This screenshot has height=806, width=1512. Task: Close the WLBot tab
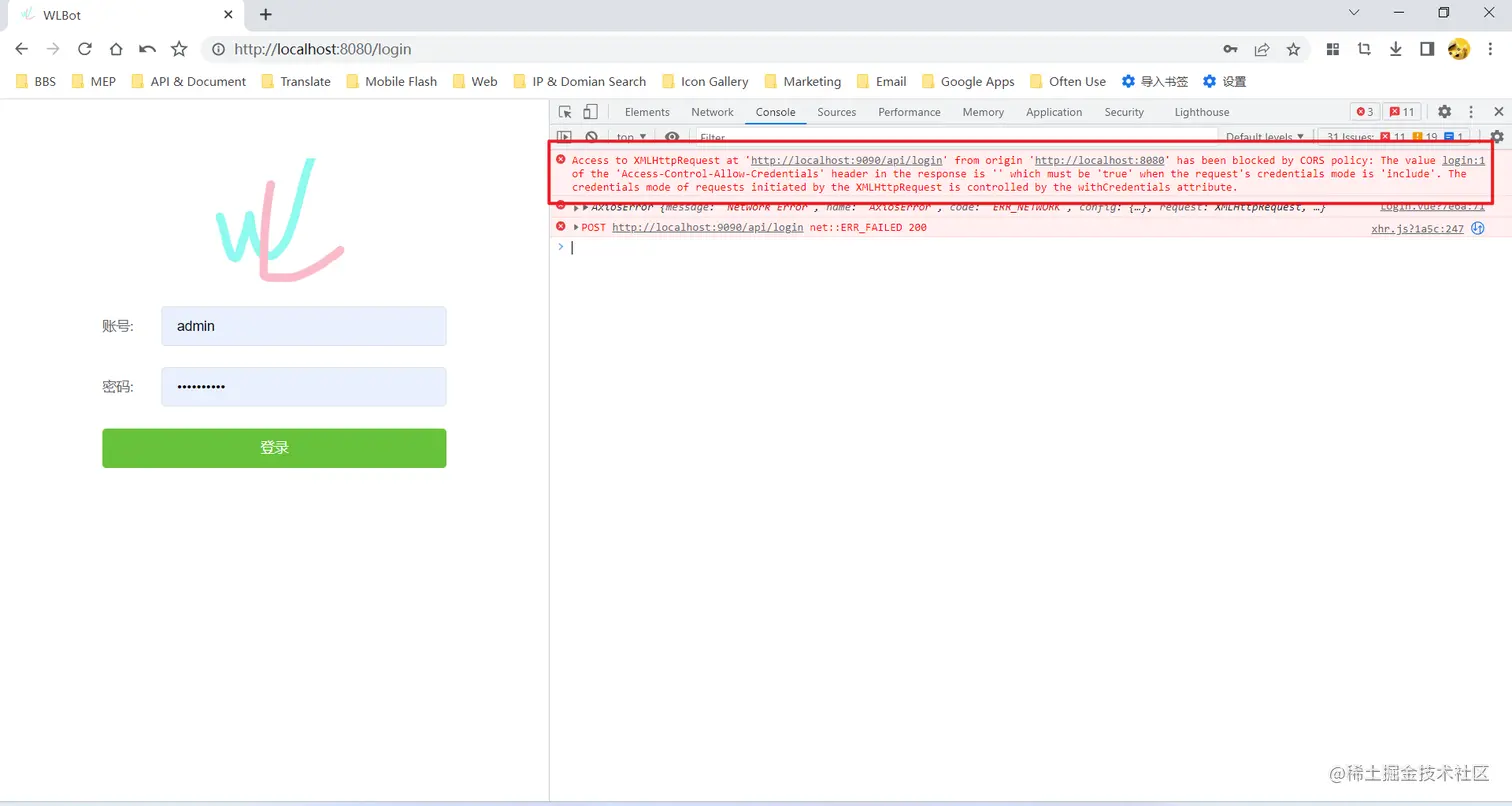pos(229,15)
